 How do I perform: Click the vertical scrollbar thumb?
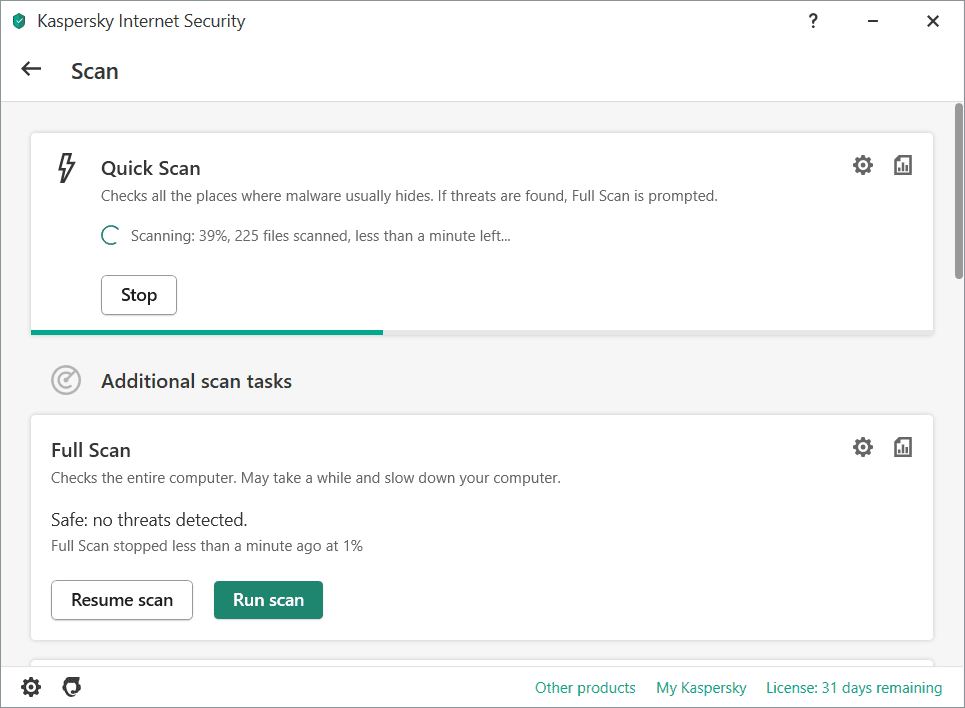pyautogui.click(x=958, y=191)
